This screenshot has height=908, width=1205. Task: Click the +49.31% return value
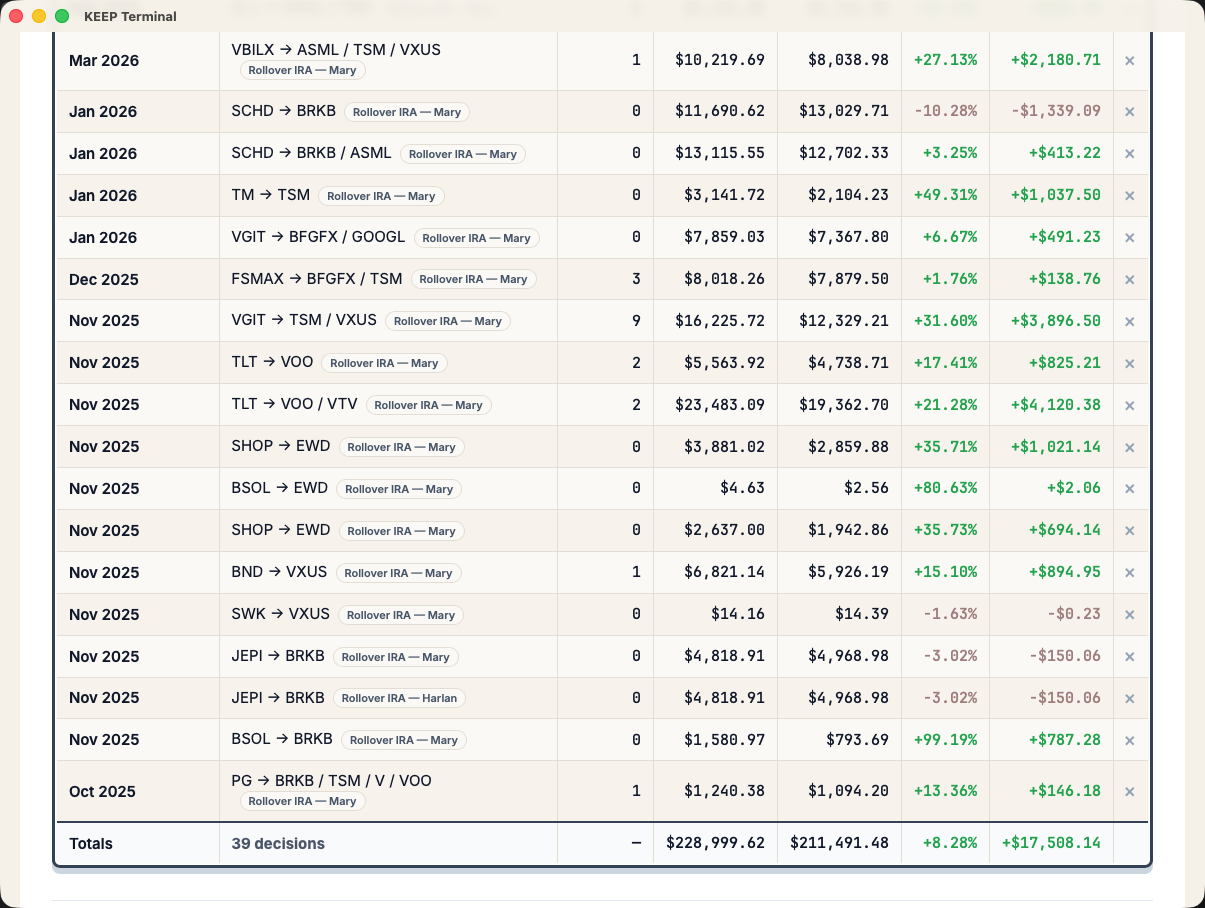945,195
